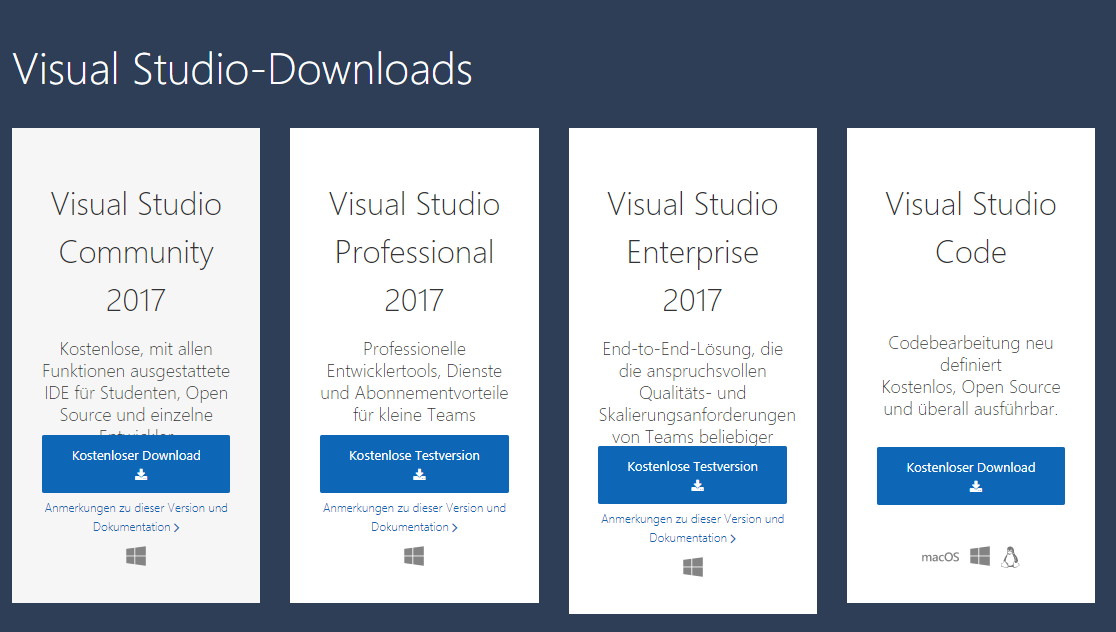Image resolution: width=1116 pixels, height=632 pixels.
Task: Click the Windows logo under Visual Studio Code
Action: (980, 557)
